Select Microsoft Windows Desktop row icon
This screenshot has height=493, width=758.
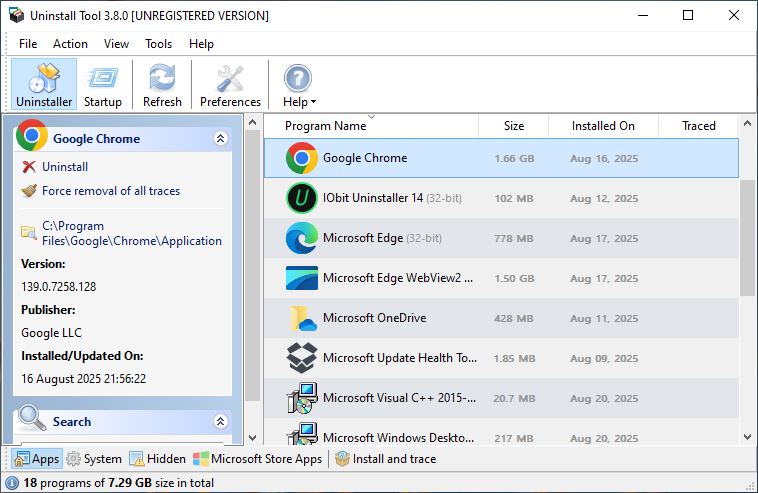[x=303, y=434]
